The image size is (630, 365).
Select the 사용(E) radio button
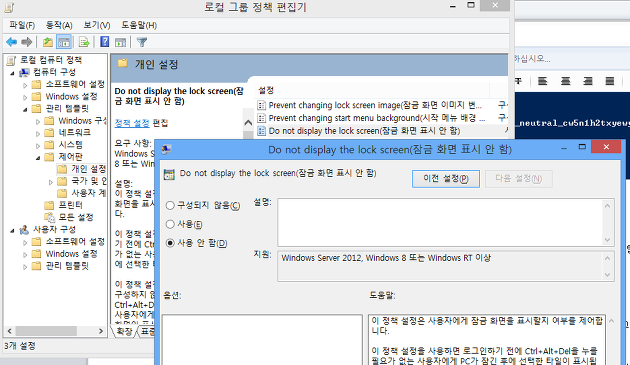coord(170,224)
